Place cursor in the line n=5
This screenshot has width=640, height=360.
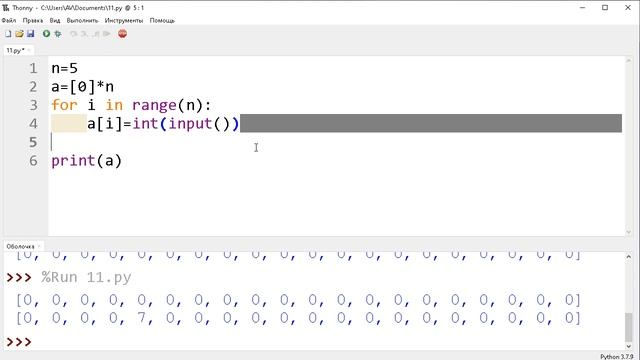[x=64, y=68]
